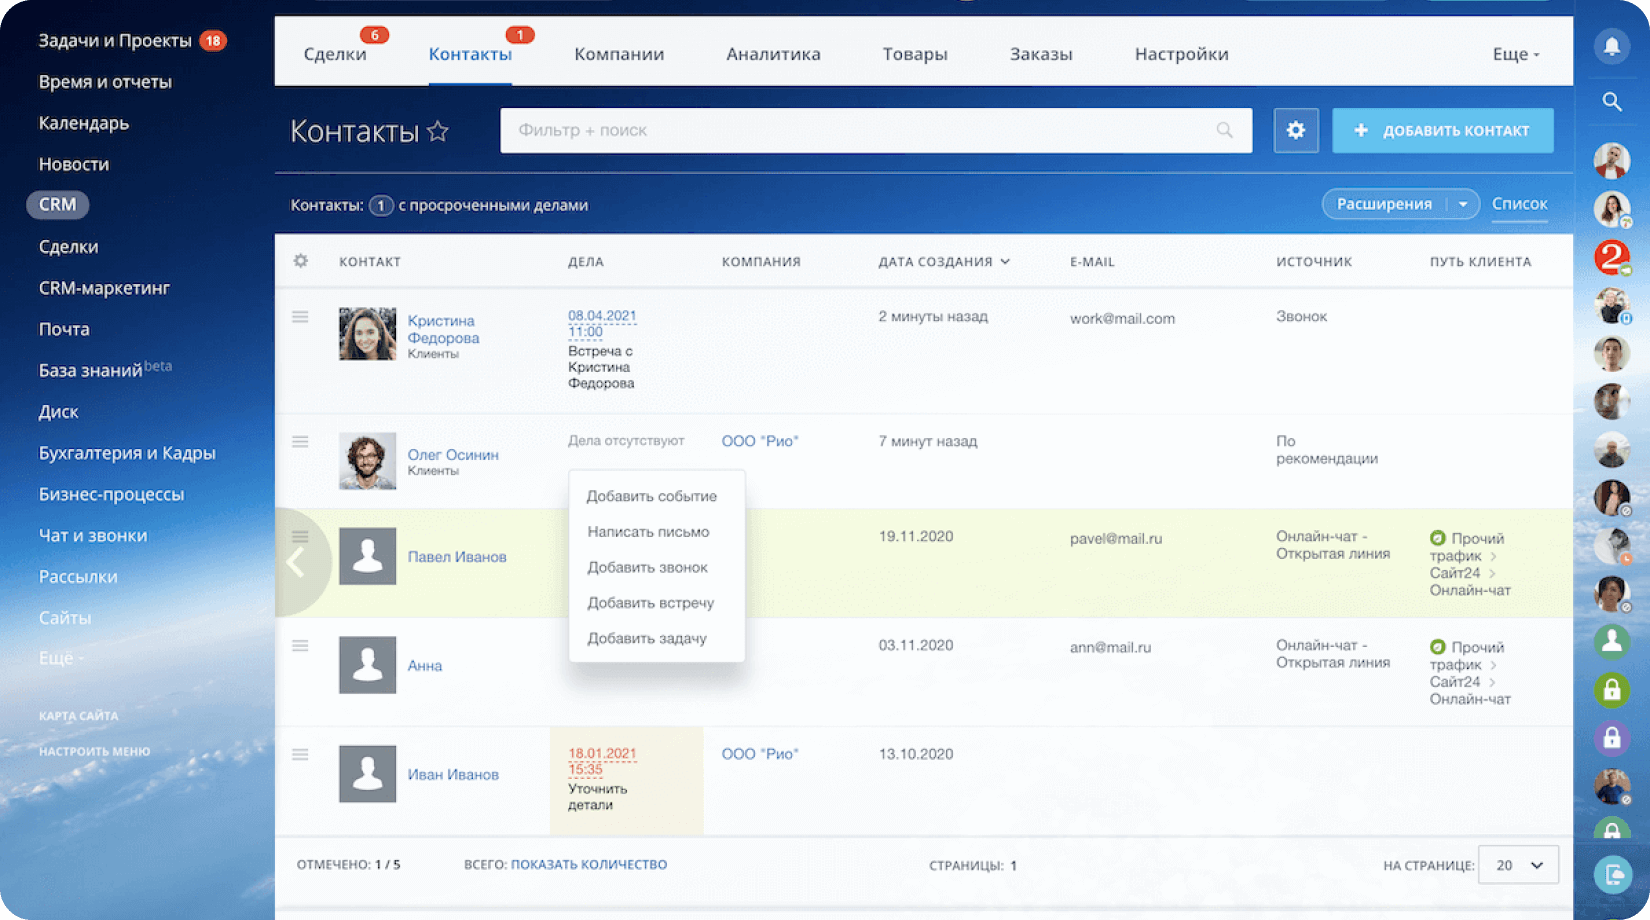Viewport: 1650px width, 920px height.
Task: Open the 08.04.2021 11:00 activity link
Action: point(602,324)
